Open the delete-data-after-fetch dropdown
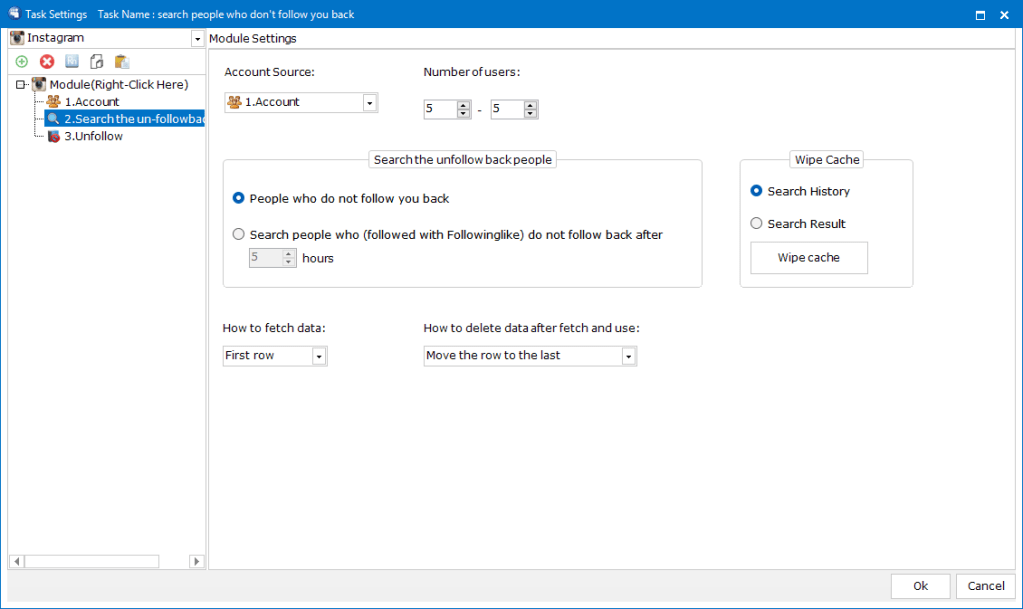 (x=628, y=356)
